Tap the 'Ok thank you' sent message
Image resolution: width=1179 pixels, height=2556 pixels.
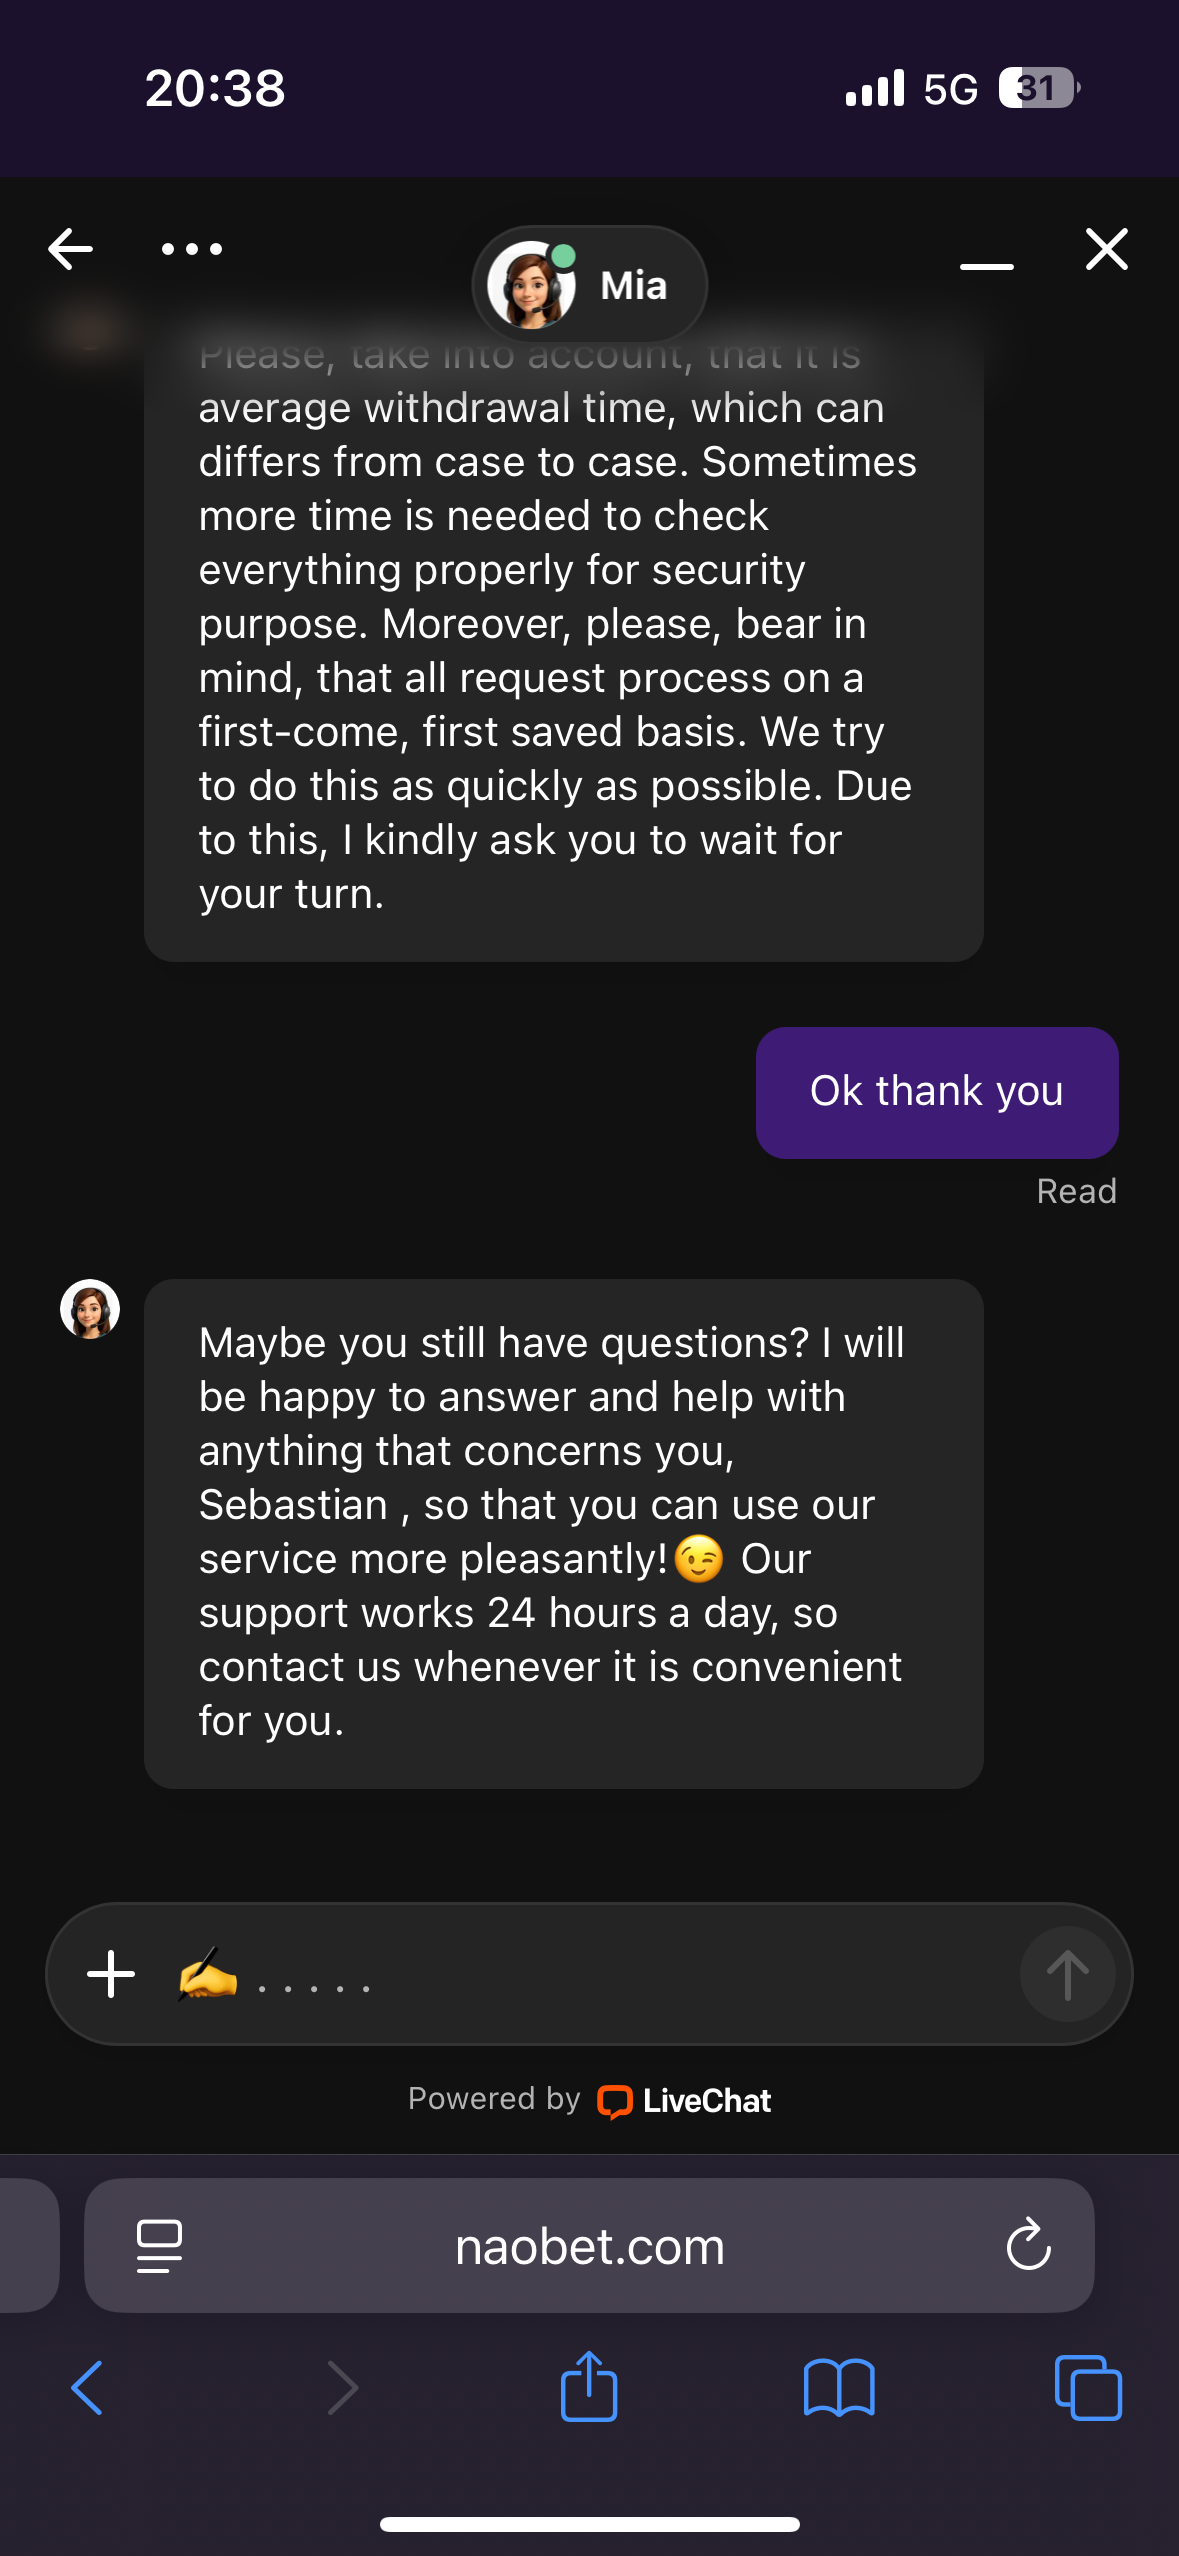(936, 1092)
